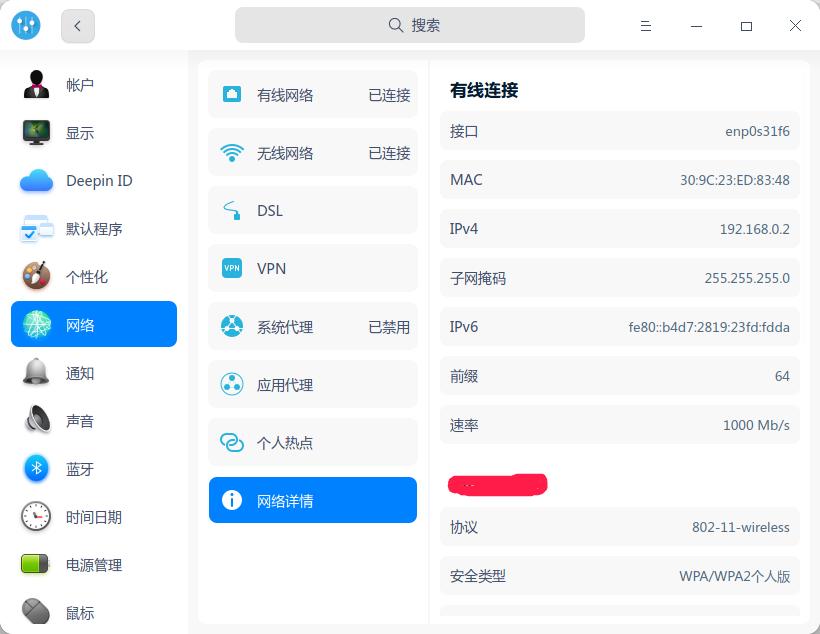Select the 系统代理 system proxy icon
The width and height of the screenshot is (820, 634).
coord(230,326)
